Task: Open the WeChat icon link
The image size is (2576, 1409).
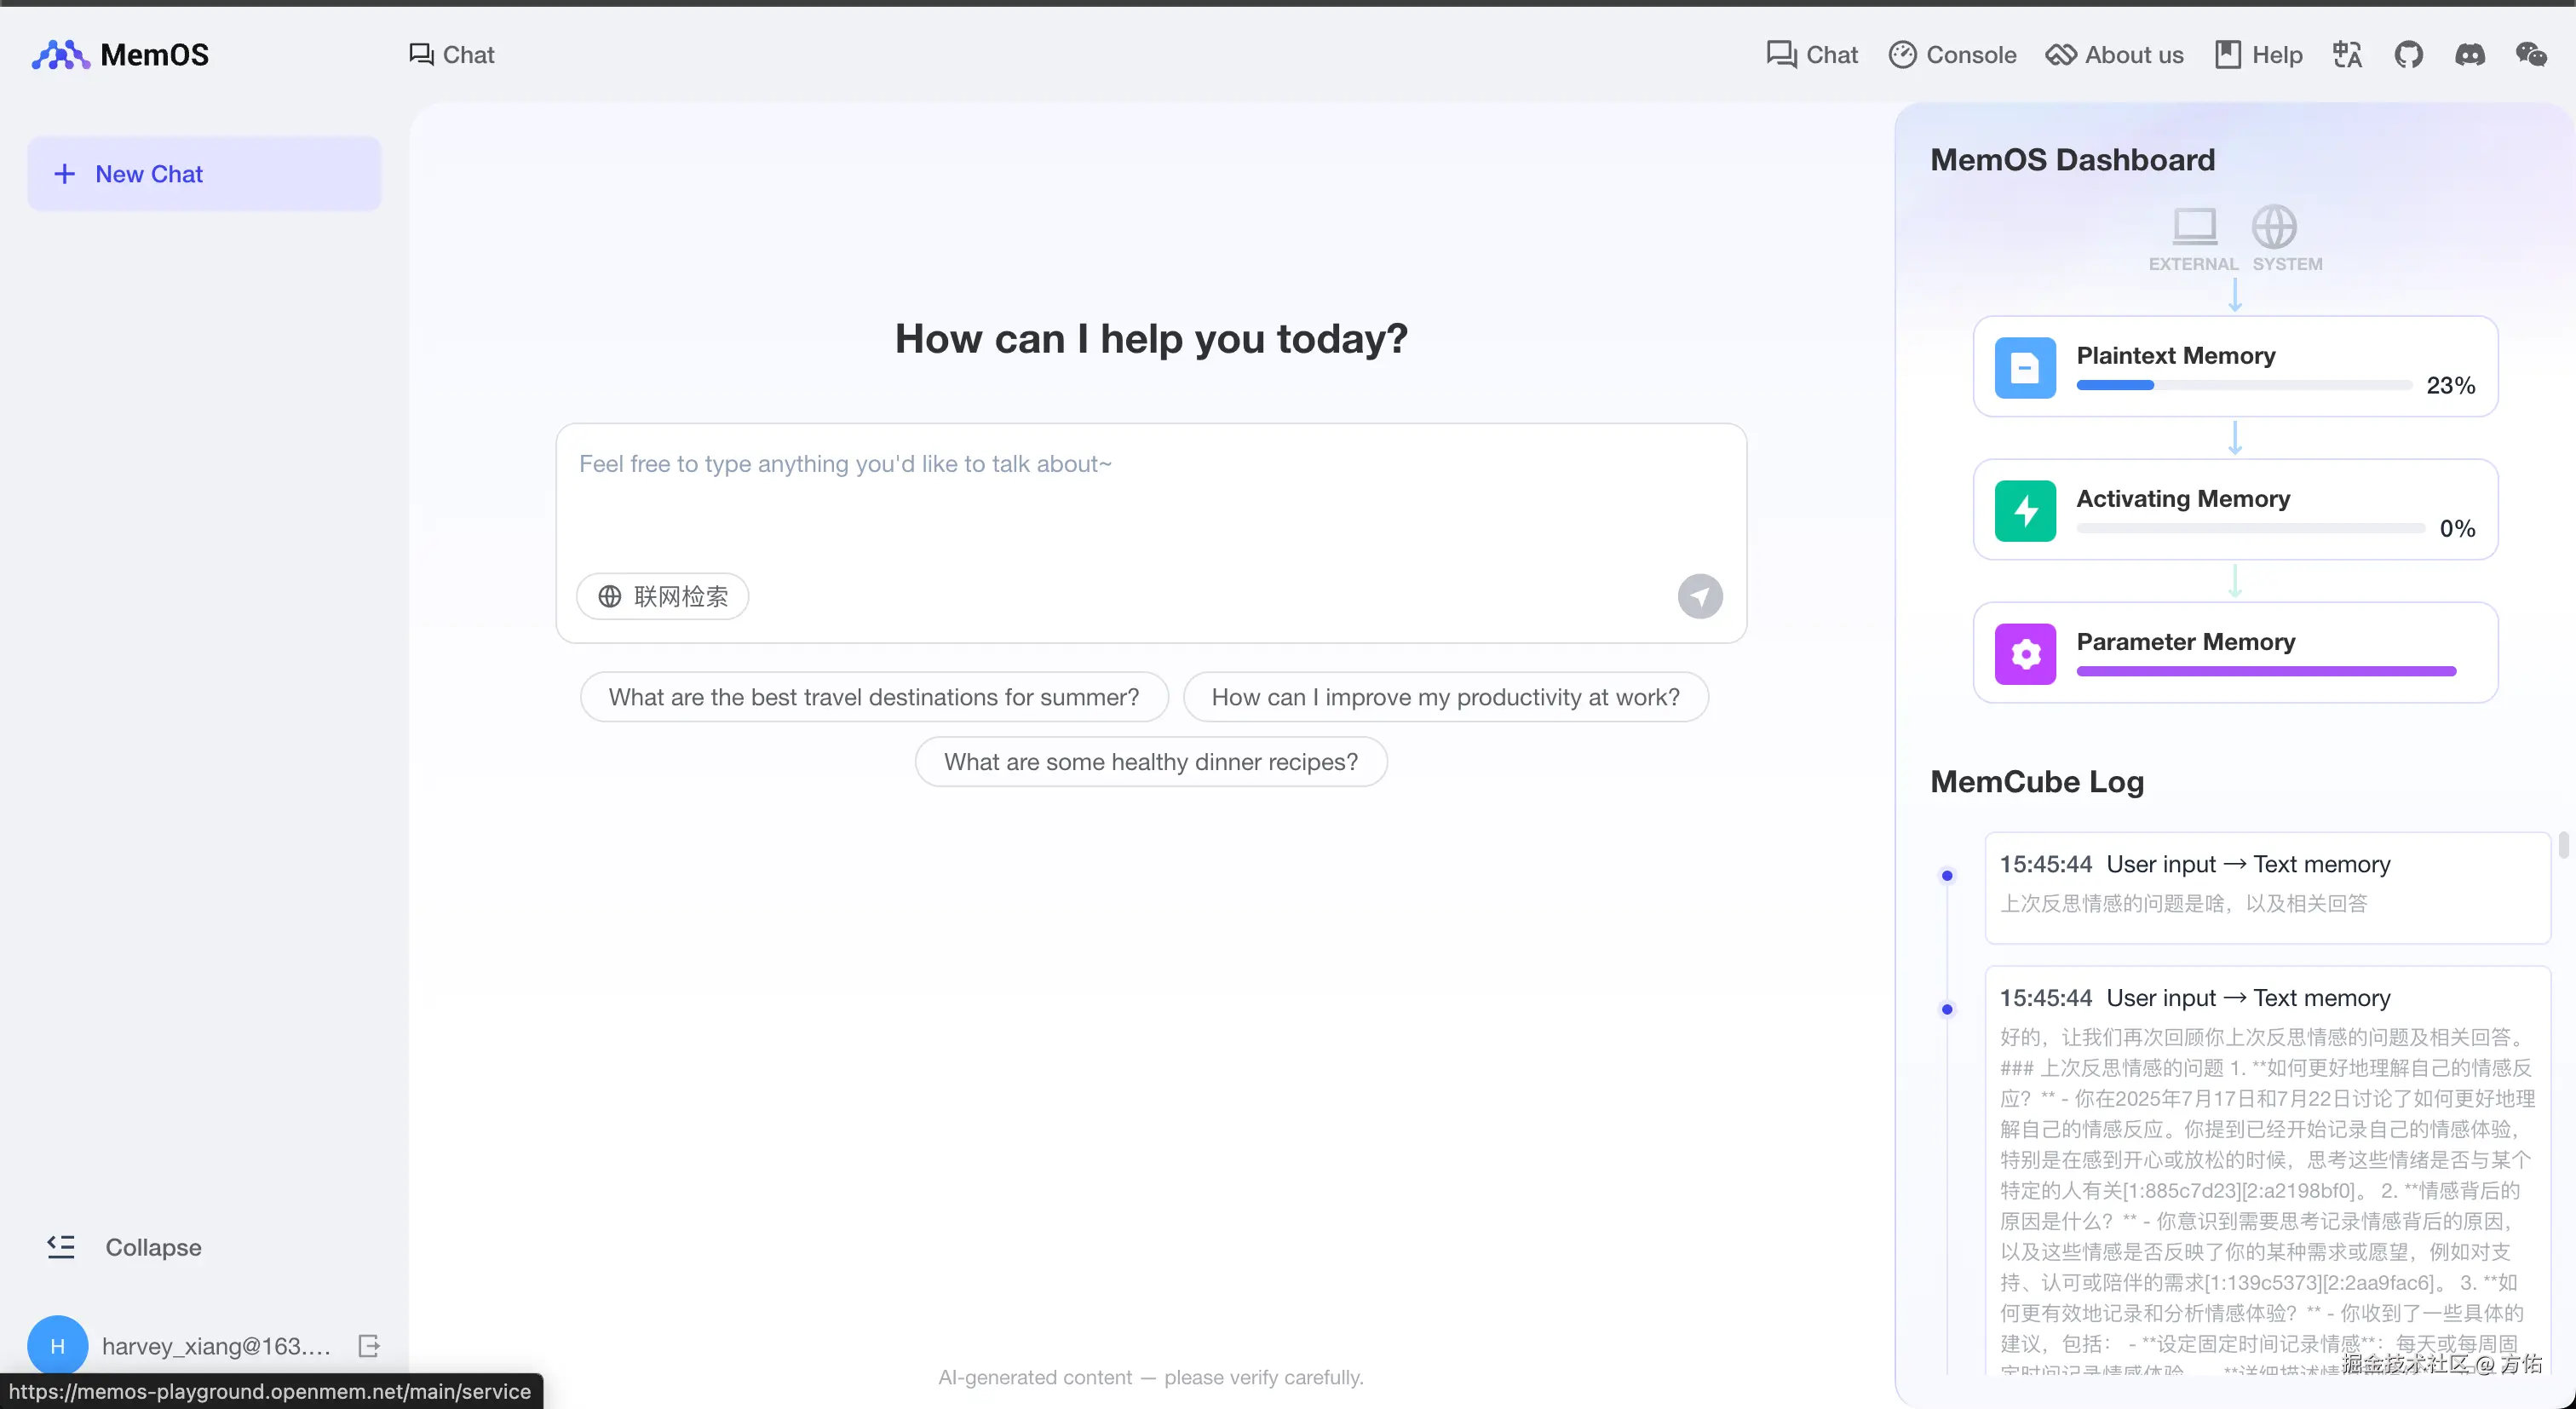Action: point(2531,55)
